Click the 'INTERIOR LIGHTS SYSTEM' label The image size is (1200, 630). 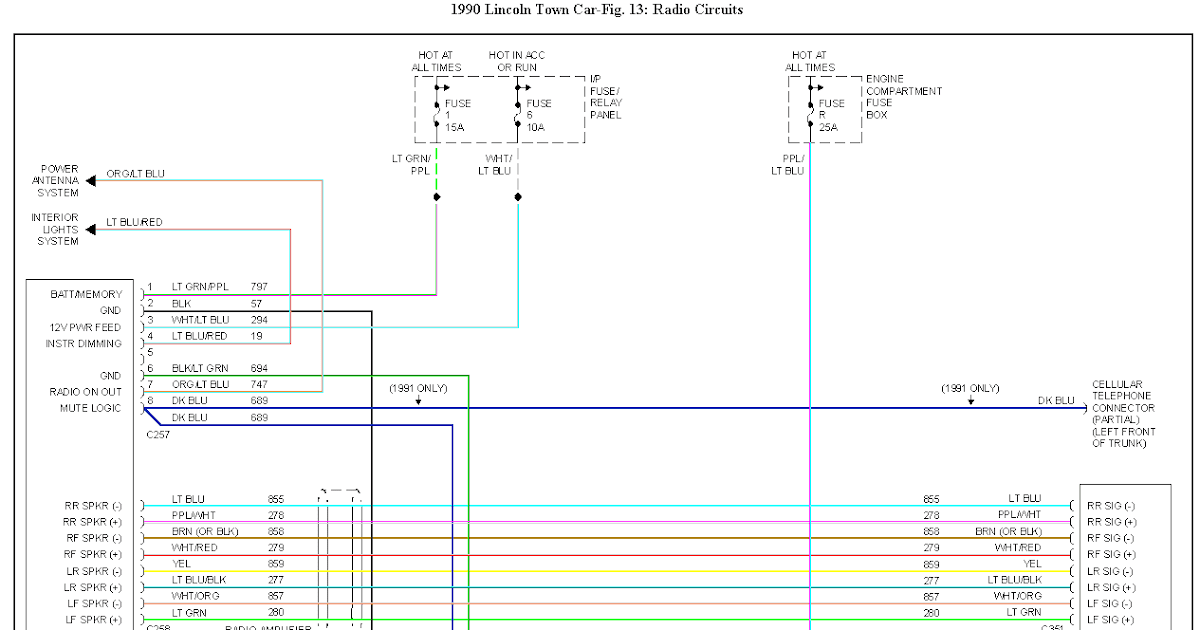click(55, 229)
